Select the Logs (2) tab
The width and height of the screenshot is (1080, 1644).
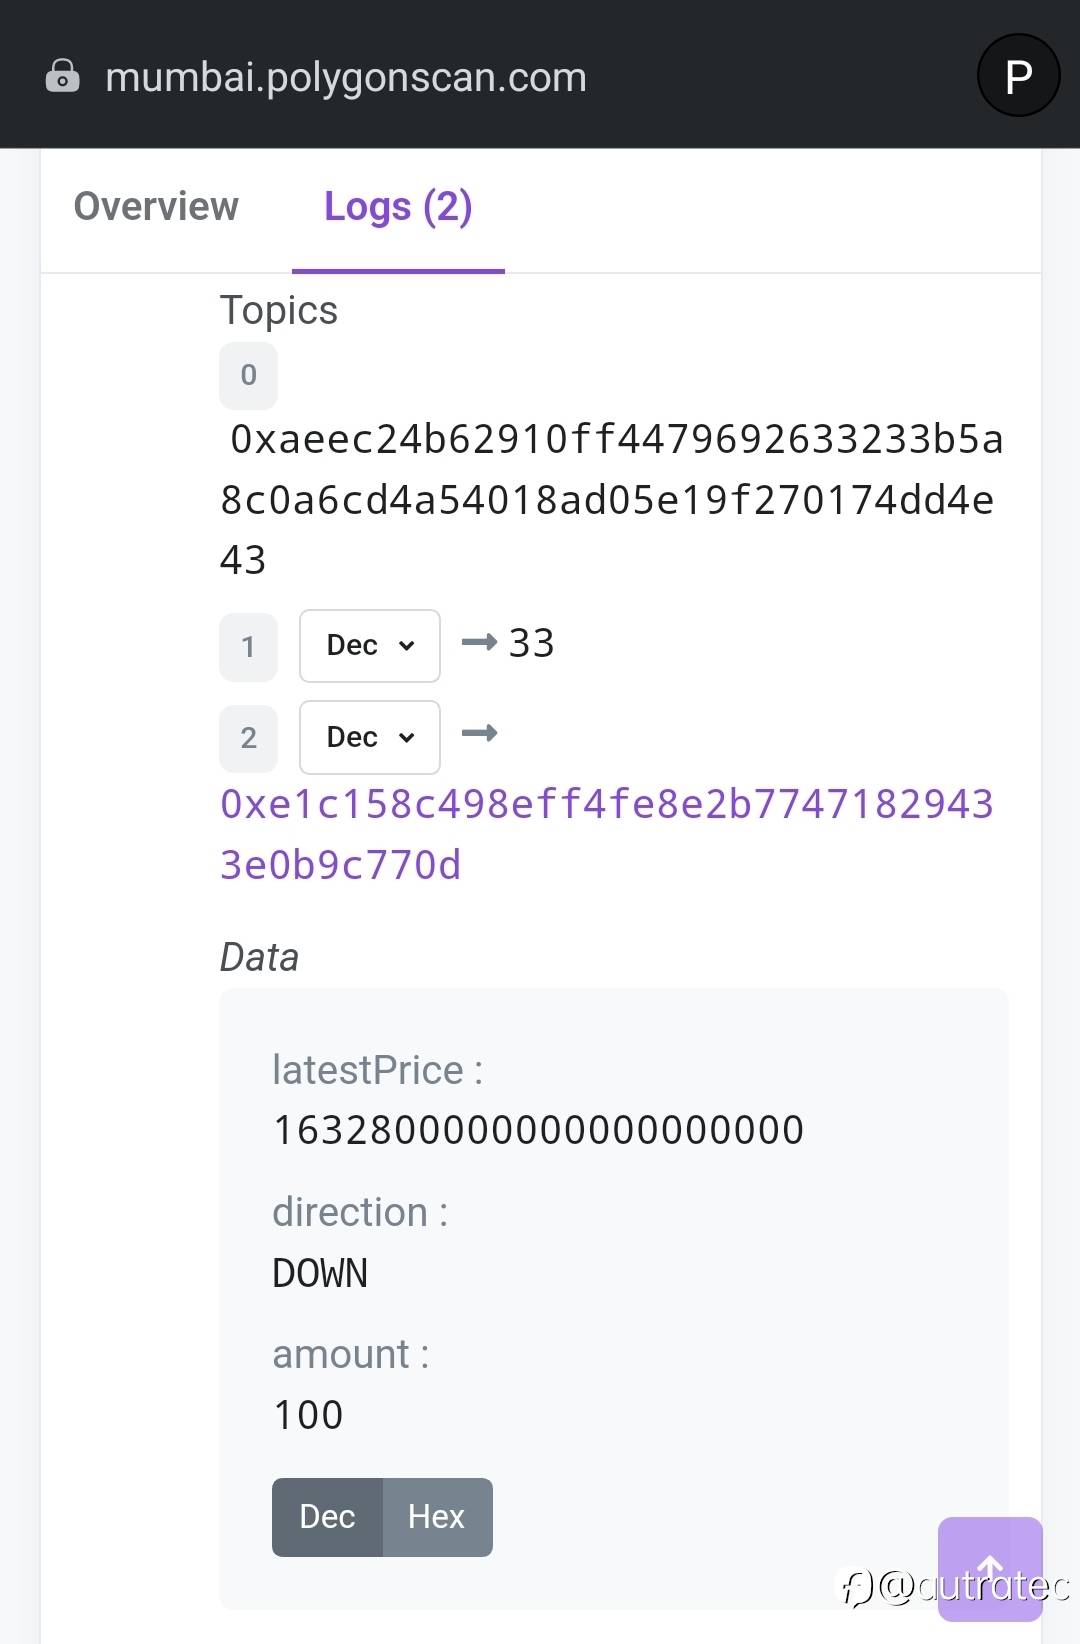pos(398,207)
